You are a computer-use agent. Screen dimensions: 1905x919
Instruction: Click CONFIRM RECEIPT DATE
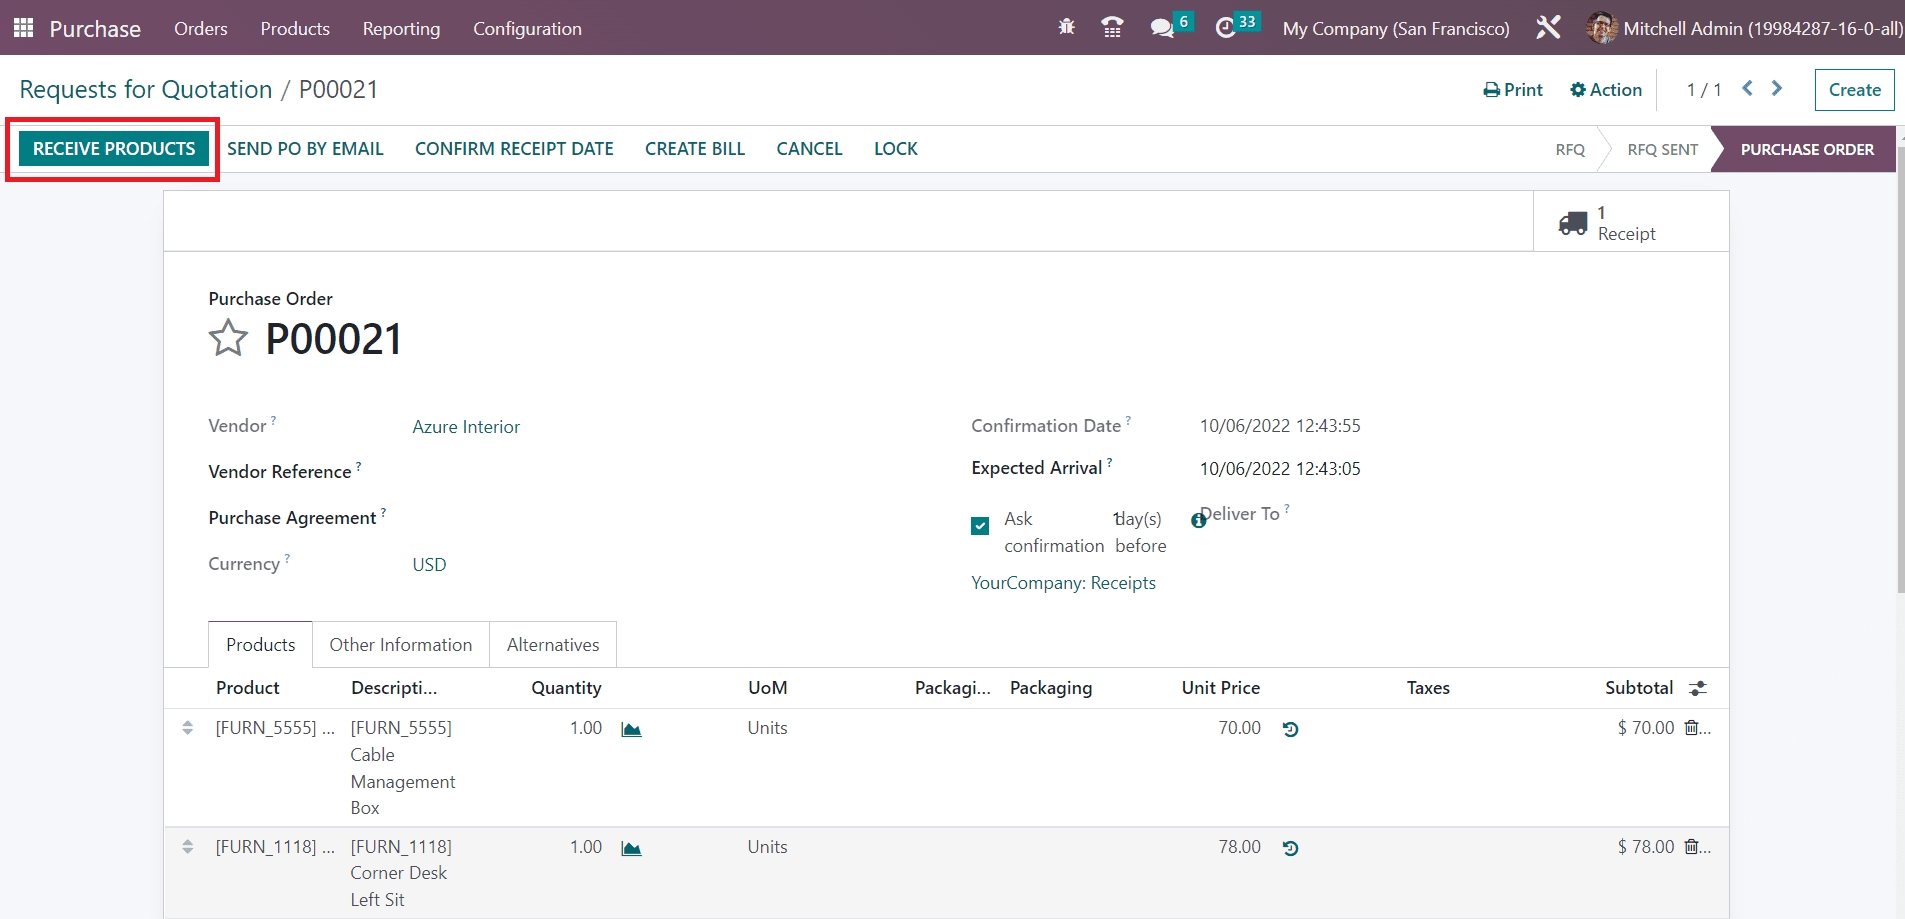tap(514, 148)
